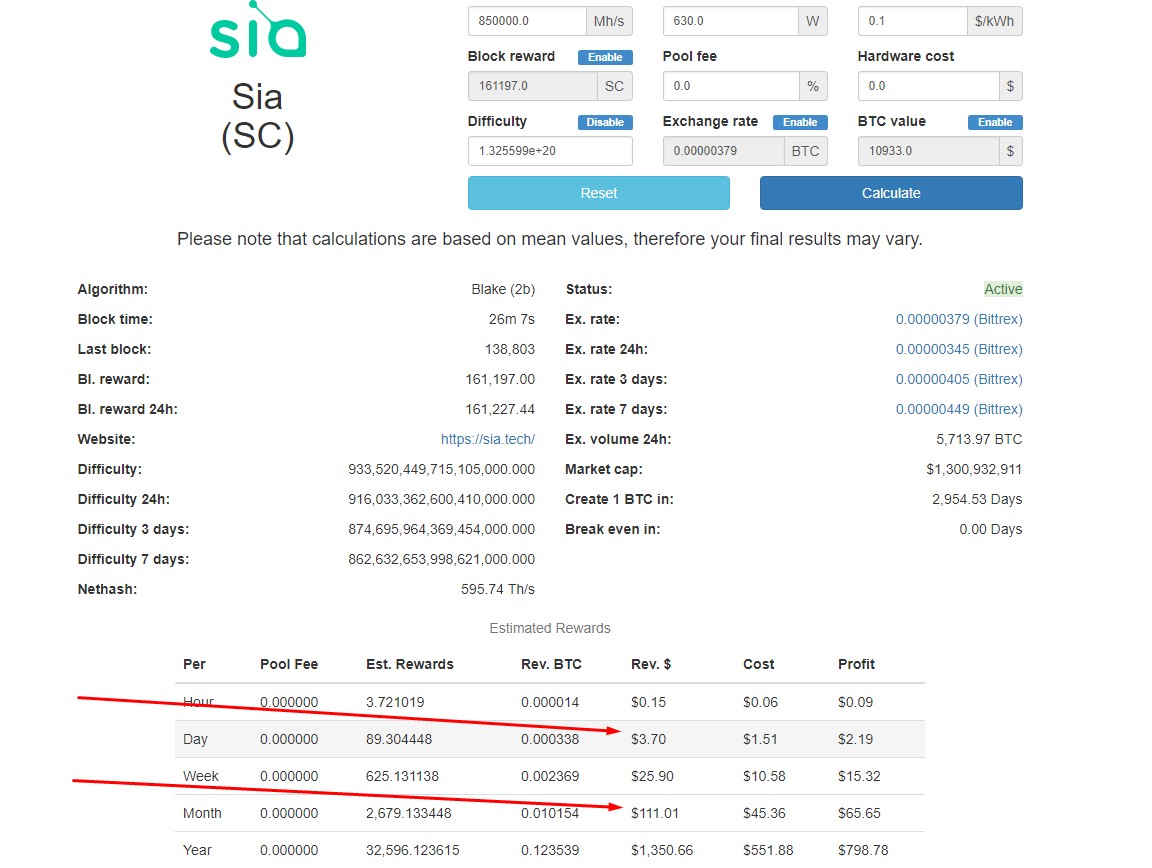Click the BTC value input 10933.0

tap(929, 151)
